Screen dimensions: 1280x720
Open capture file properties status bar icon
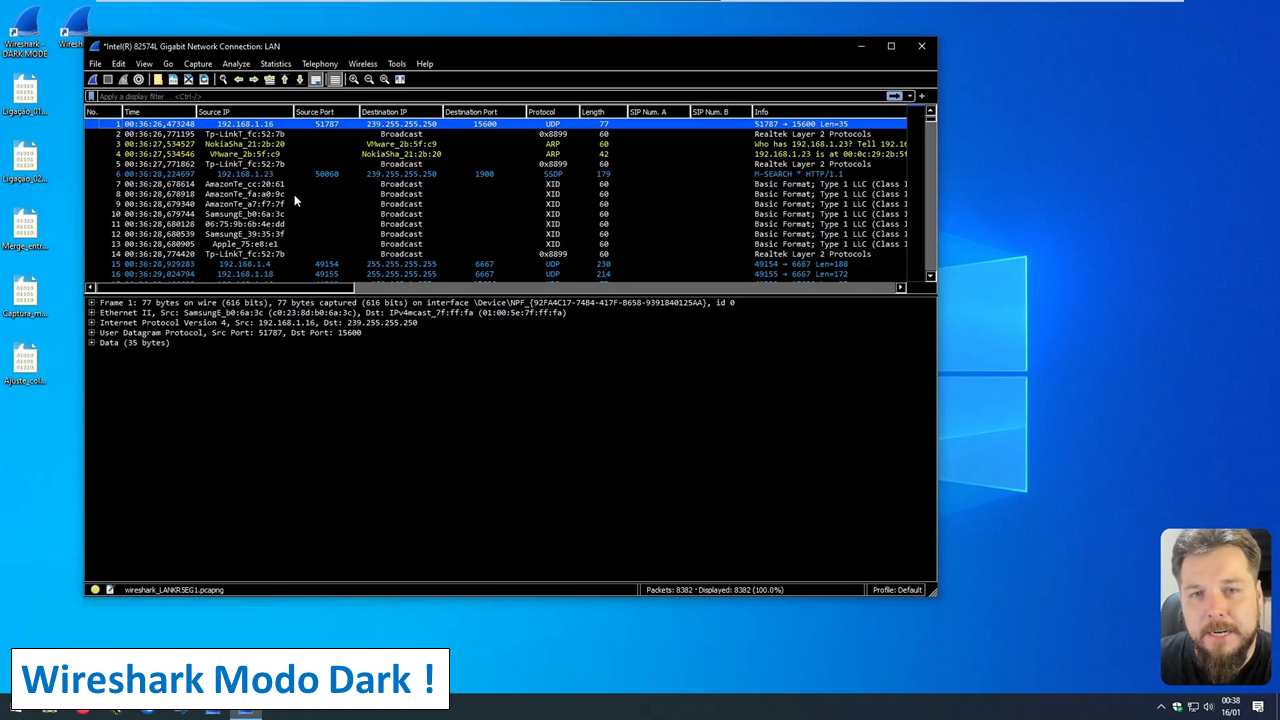click(110, 590)
